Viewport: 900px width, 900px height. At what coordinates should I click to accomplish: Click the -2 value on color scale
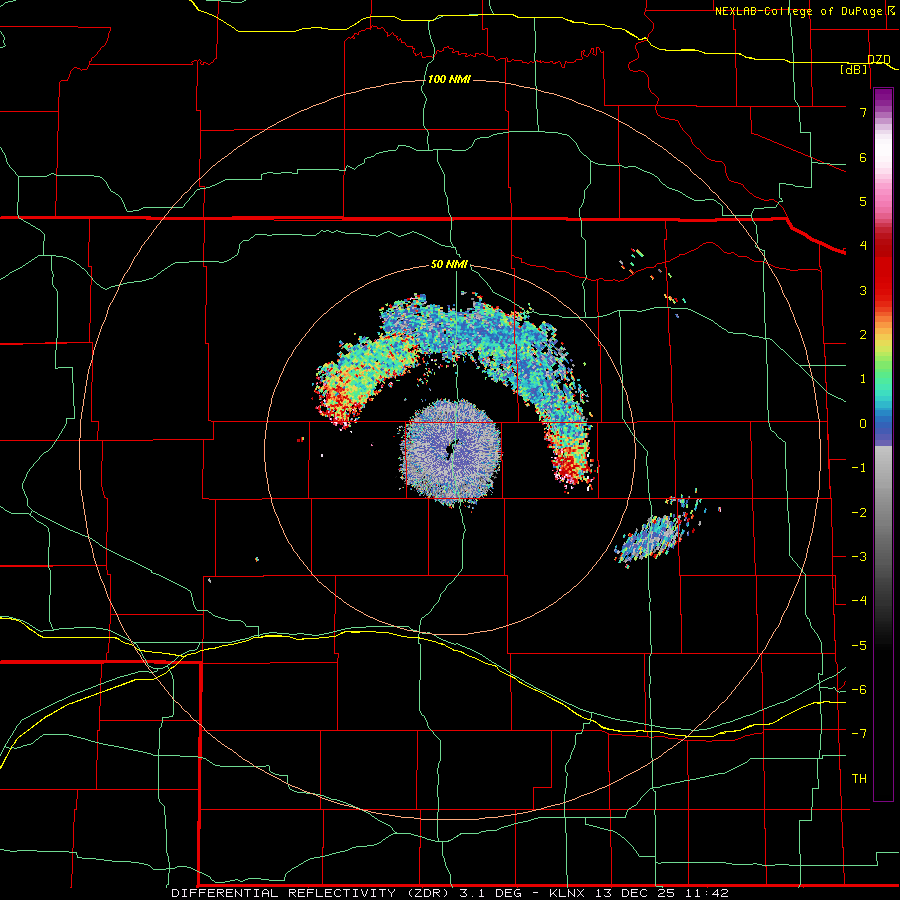point(859,513)
